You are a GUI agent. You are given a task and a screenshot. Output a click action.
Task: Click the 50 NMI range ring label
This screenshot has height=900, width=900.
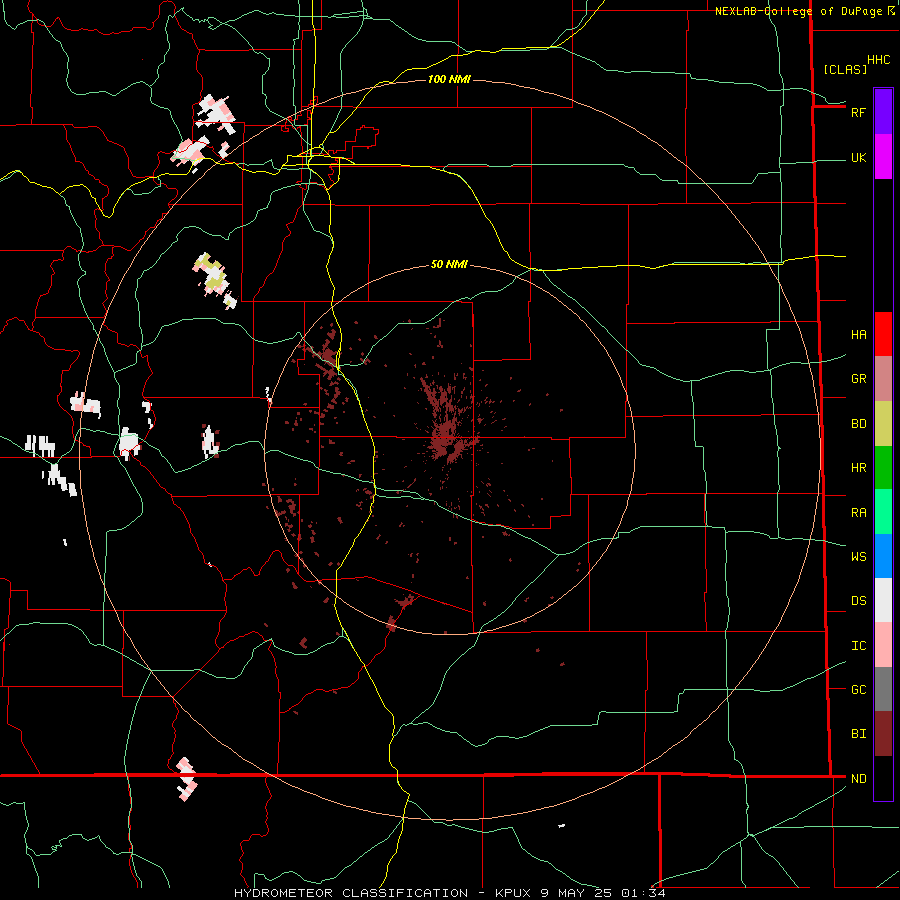(449, 264)
